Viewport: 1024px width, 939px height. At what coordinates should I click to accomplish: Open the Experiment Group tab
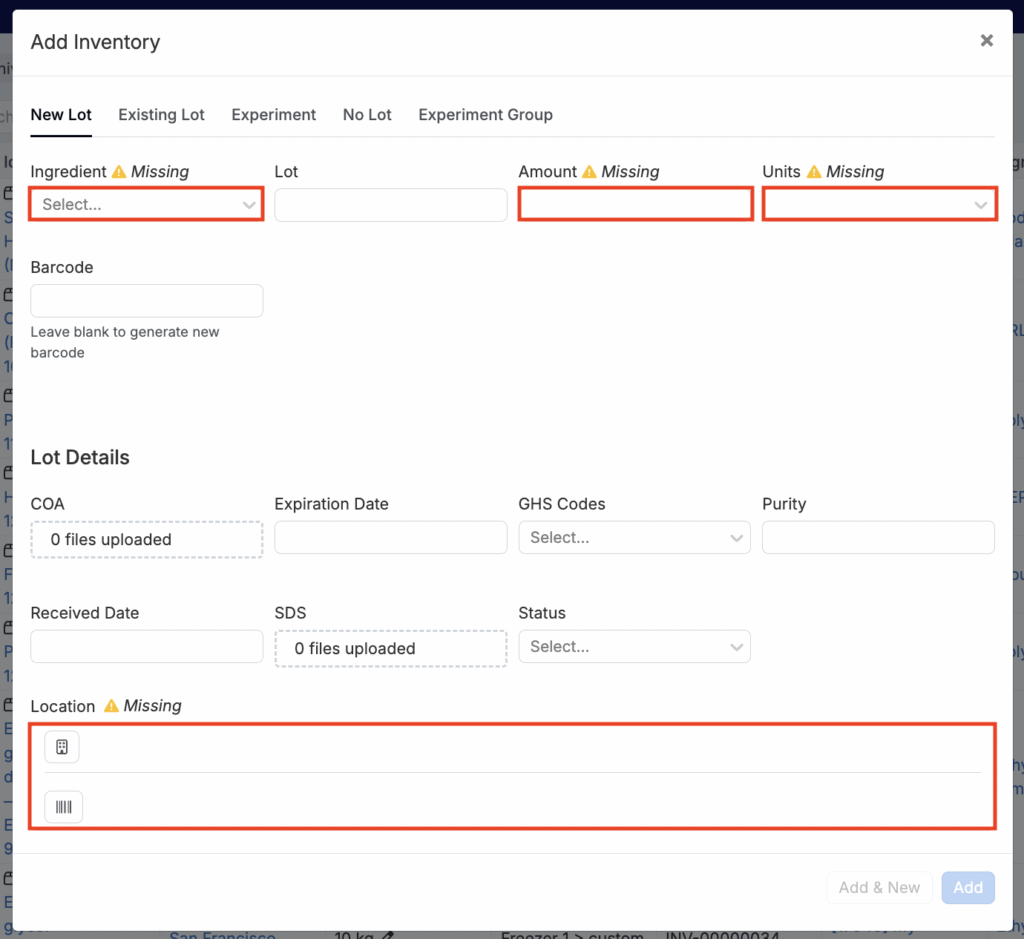pos(485,115)
